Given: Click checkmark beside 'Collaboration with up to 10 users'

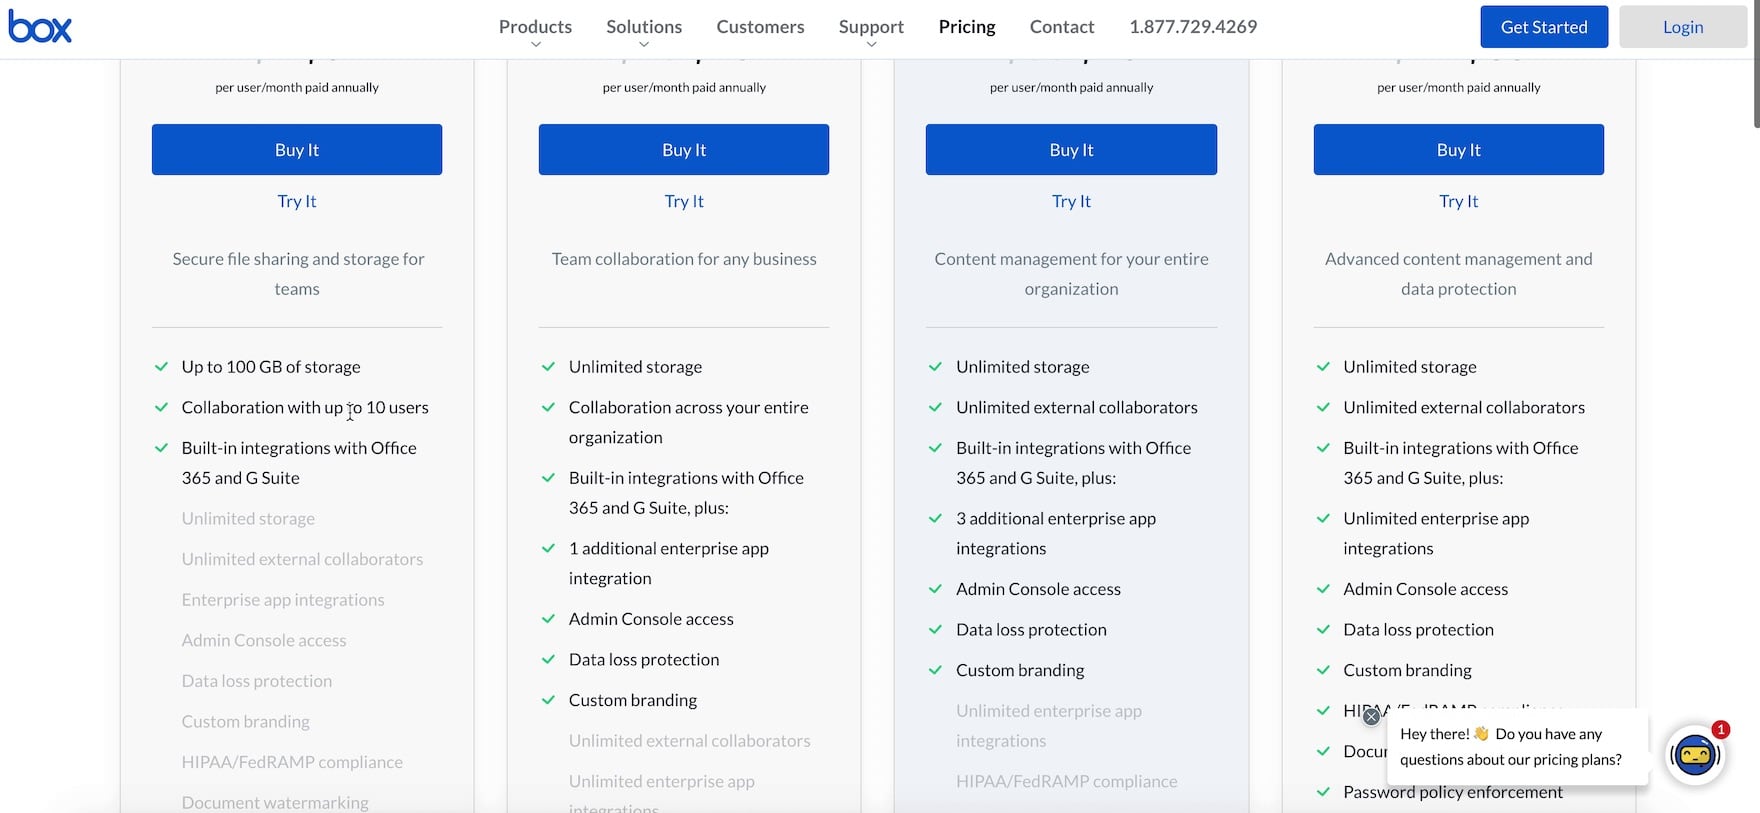Looking at the screenshot, I should [x=161, y=407].
